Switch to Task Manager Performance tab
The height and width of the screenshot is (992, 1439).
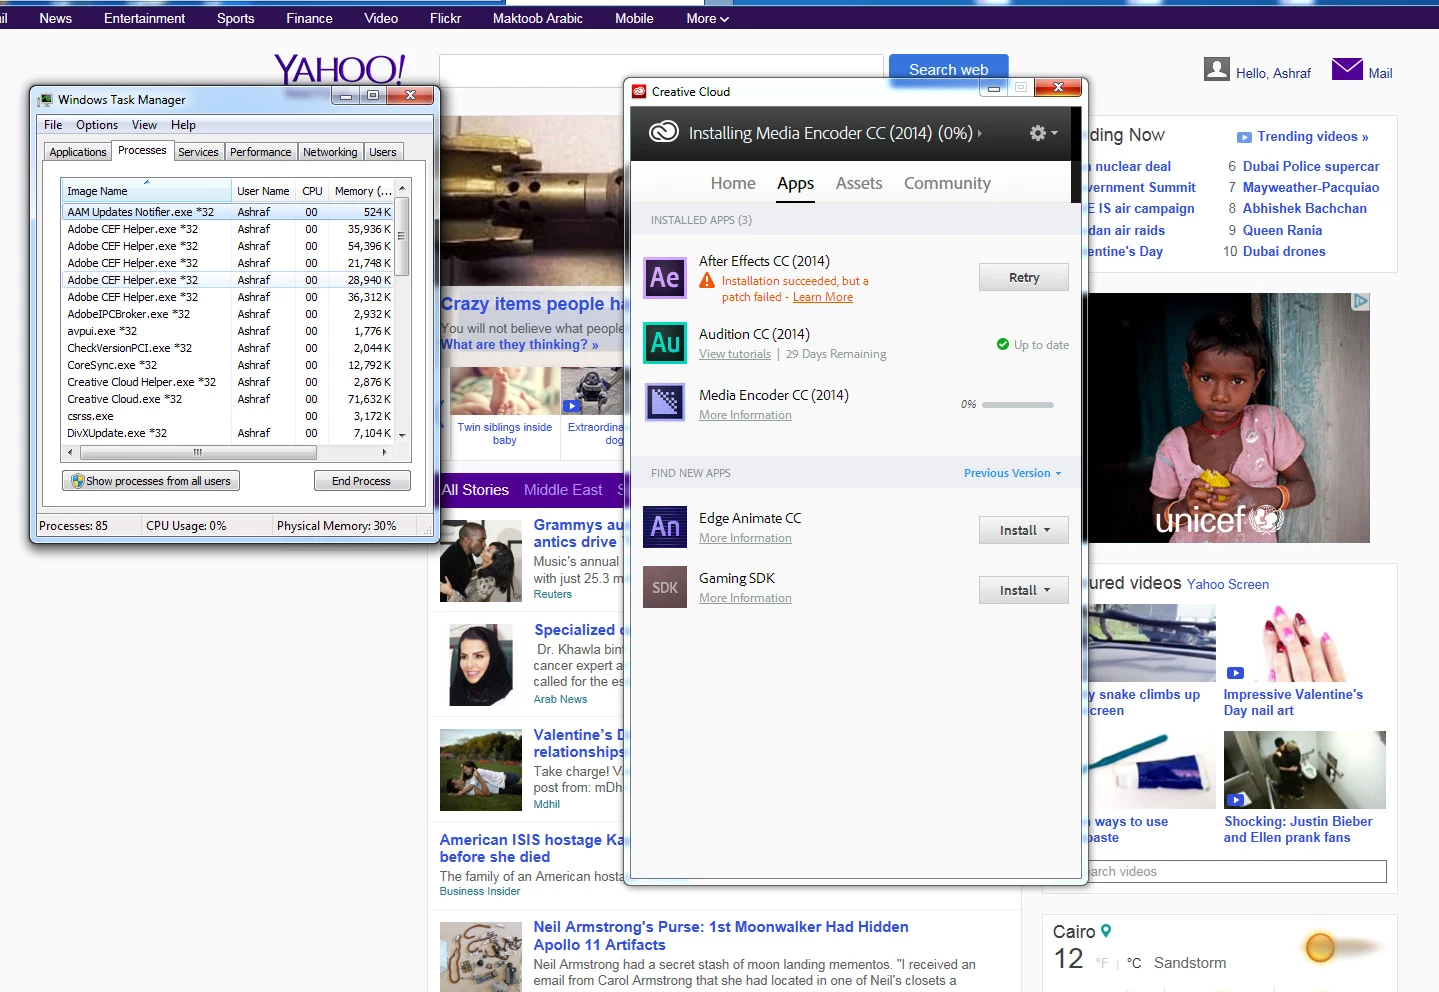click(260, 152)
